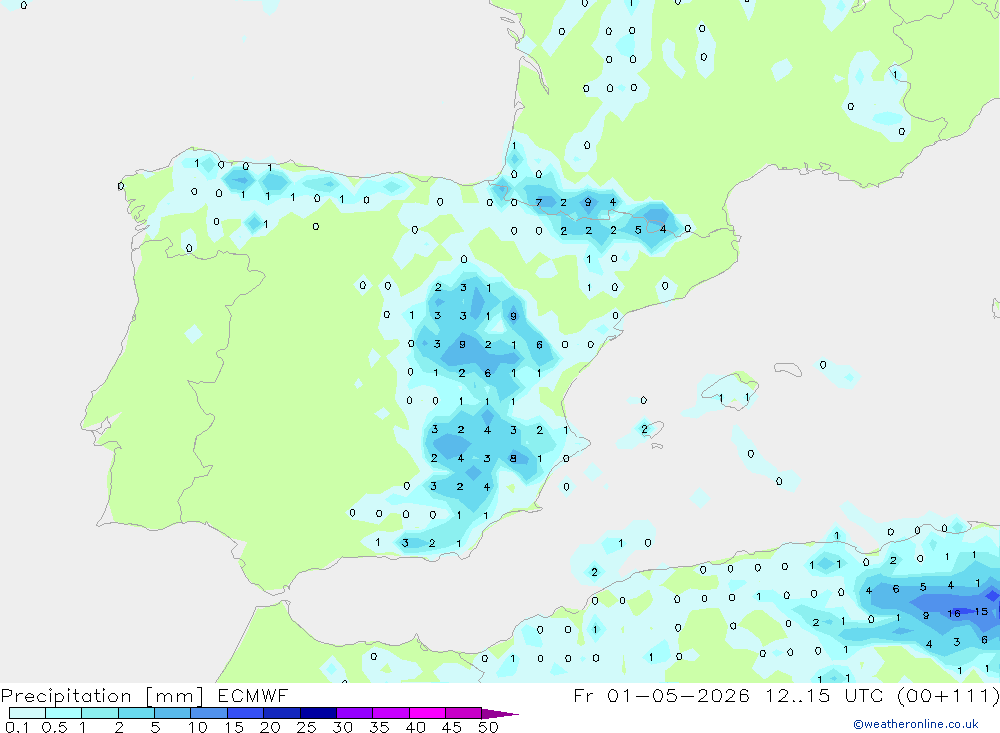Image resolution: width=1000 pixels, height=733 pixels.
Task: Click the 25–30 mm navy legend swatch
Action: [x=318, y=713]
